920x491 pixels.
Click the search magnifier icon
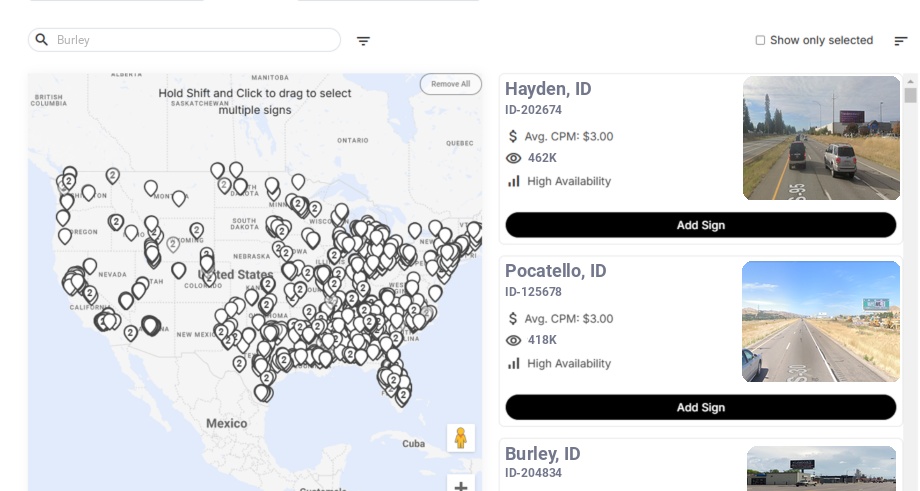[42, 40]
